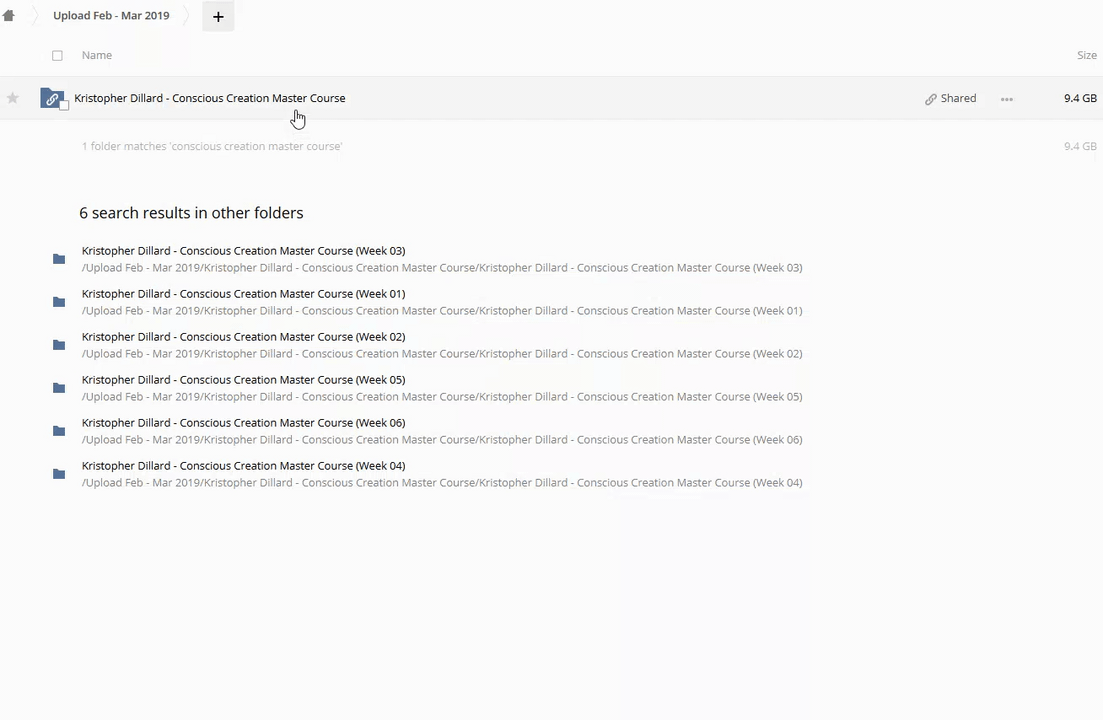Click the folder icon for Week 02 result
This screenshot has height=720, width=1103.
[x=59, y=345]
